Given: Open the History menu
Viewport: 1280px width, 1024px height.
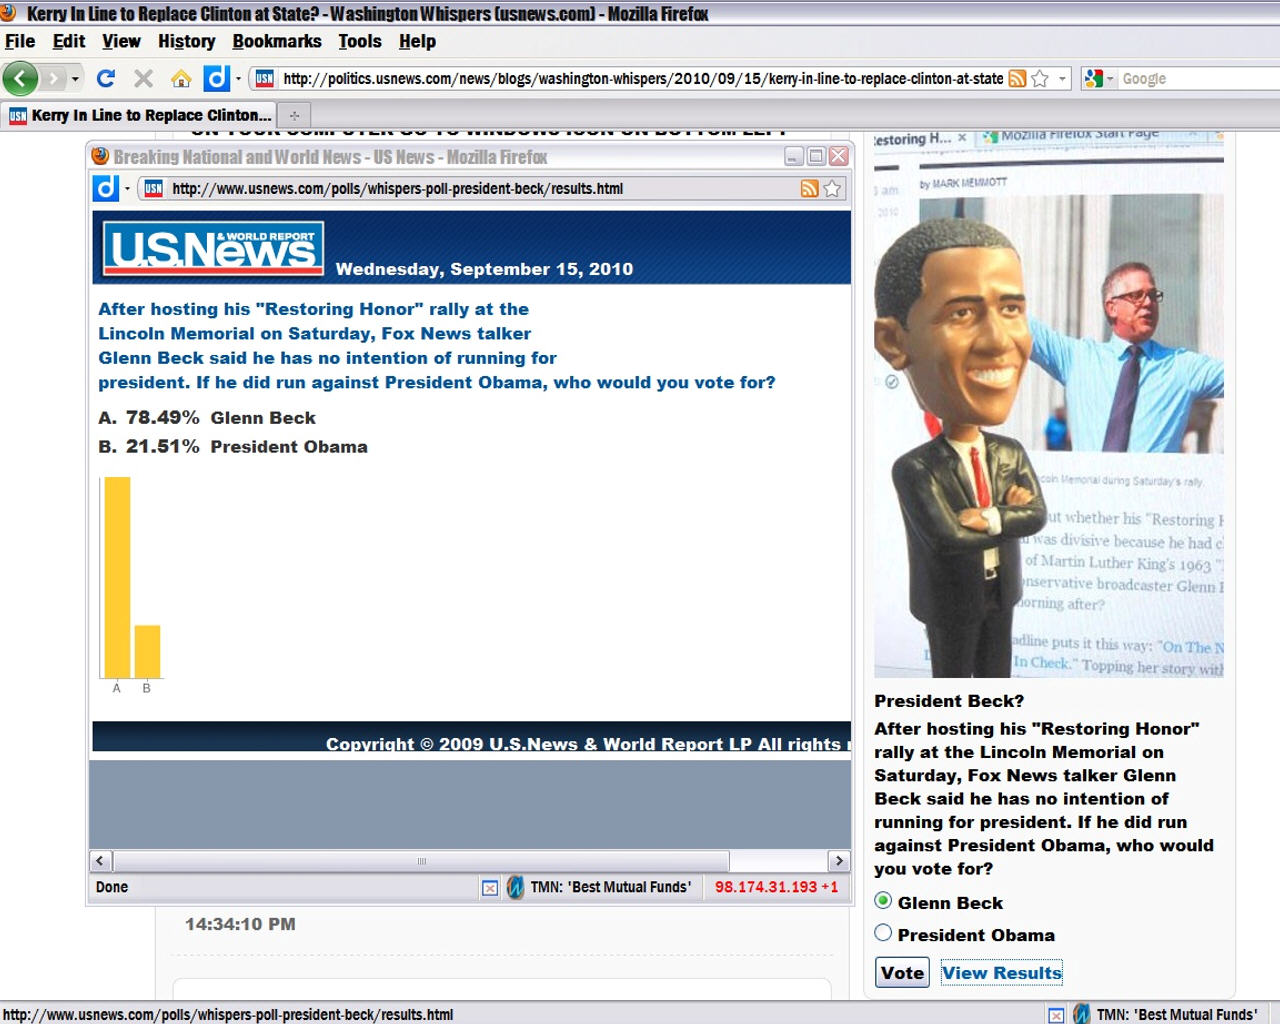Looking at the screenshot, I should tap(187, 41).
